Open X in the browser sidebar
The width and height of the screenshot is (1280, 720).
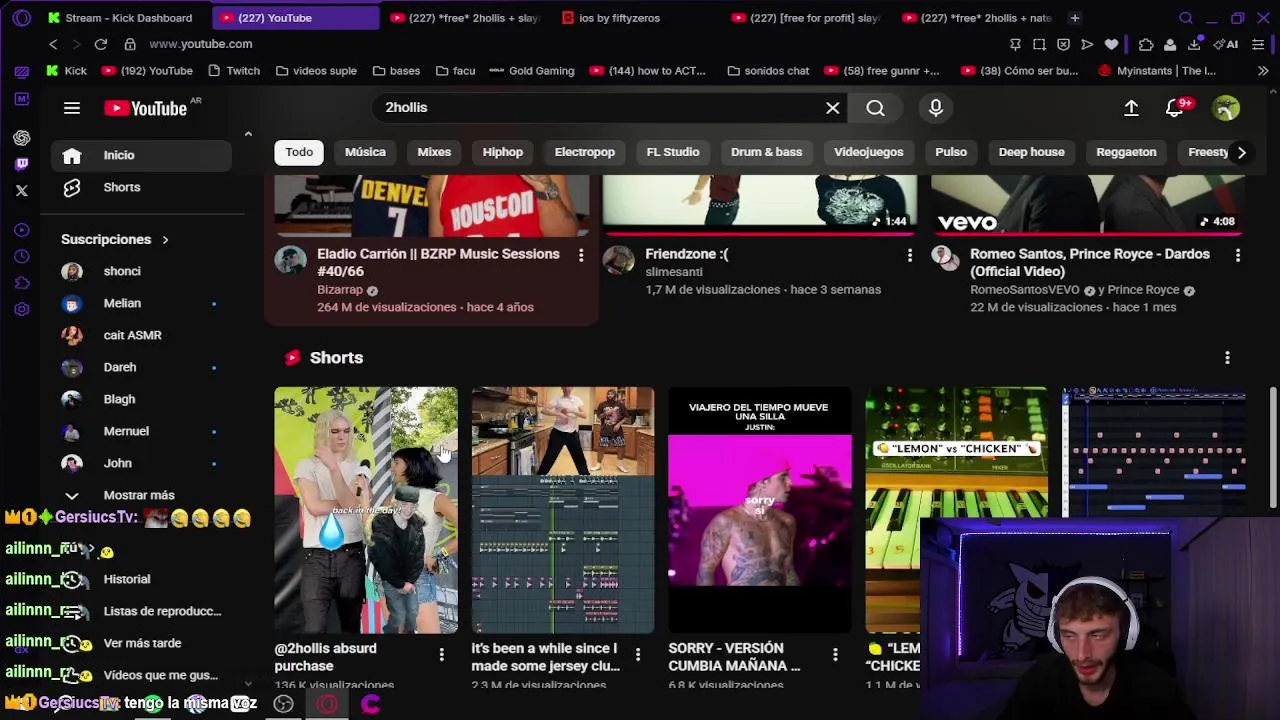point(22,190)
